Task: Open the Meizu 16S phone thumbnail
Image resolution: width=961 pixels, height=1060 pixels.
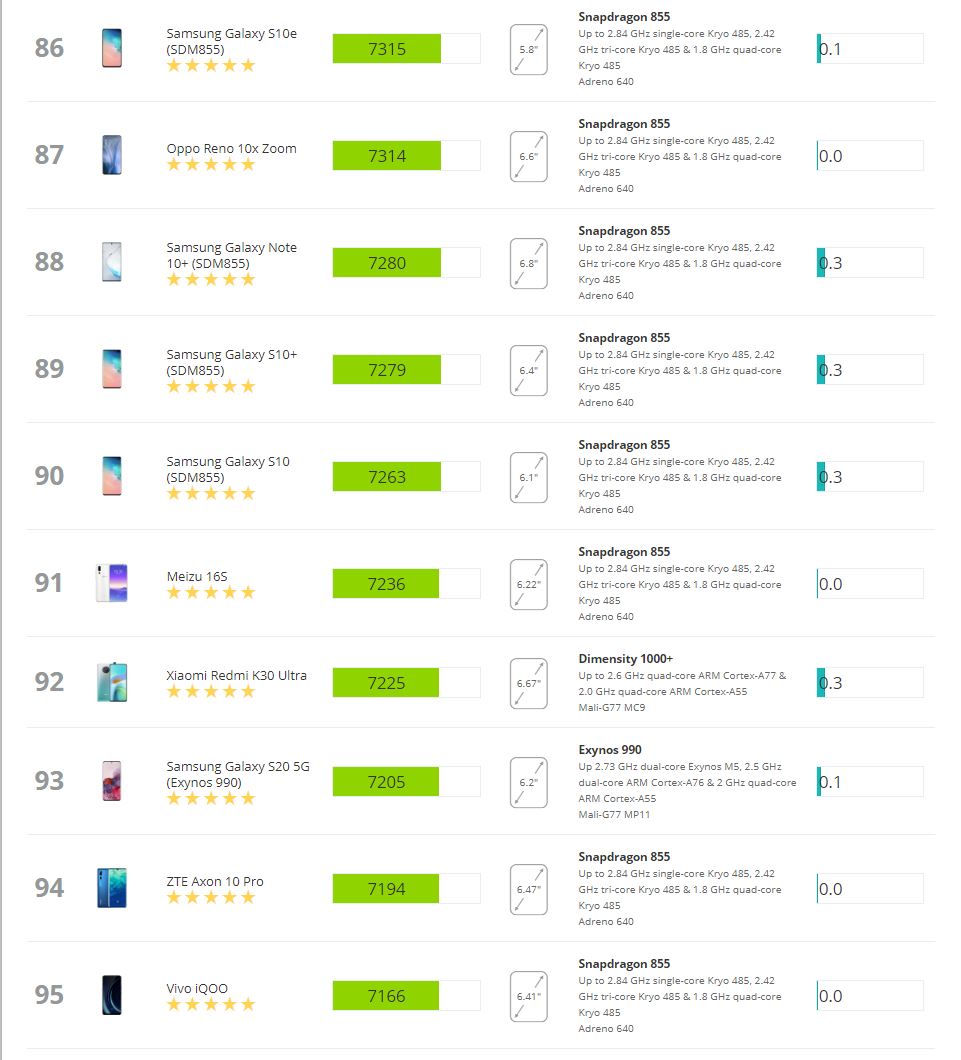Action: coord(112,583)
